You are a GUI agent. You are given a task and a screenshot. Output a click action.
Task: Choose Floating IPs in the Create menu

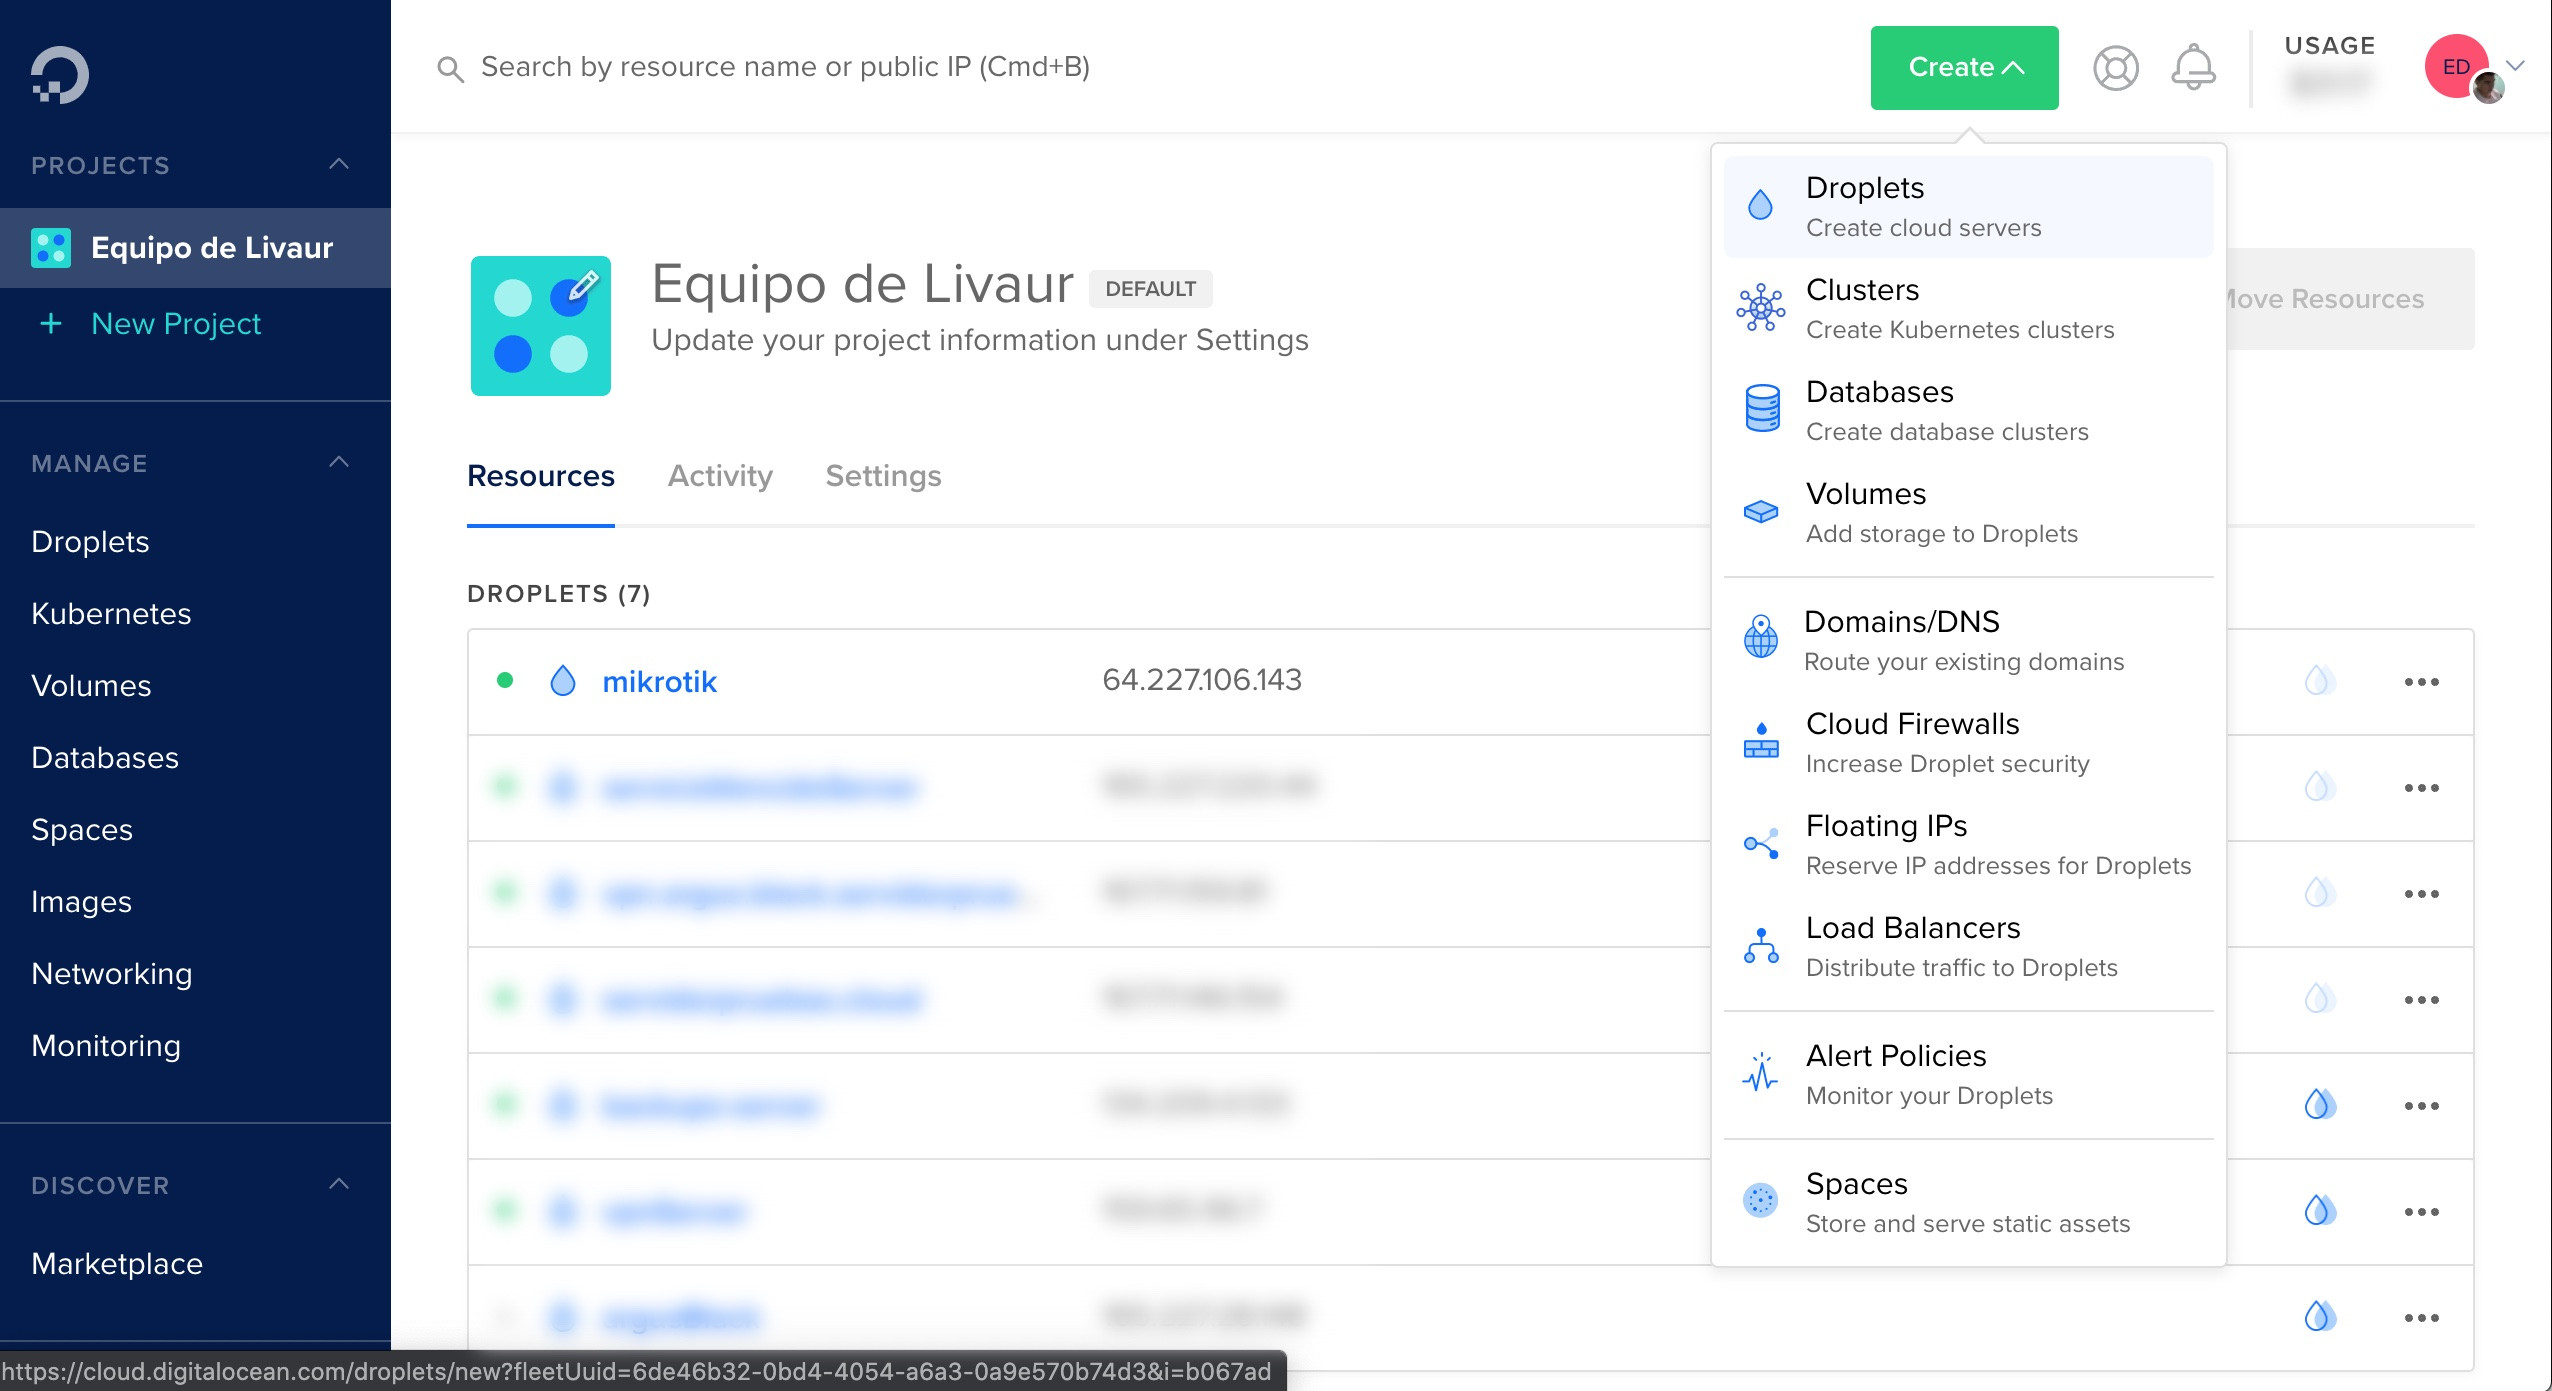tap(1968, 845)
